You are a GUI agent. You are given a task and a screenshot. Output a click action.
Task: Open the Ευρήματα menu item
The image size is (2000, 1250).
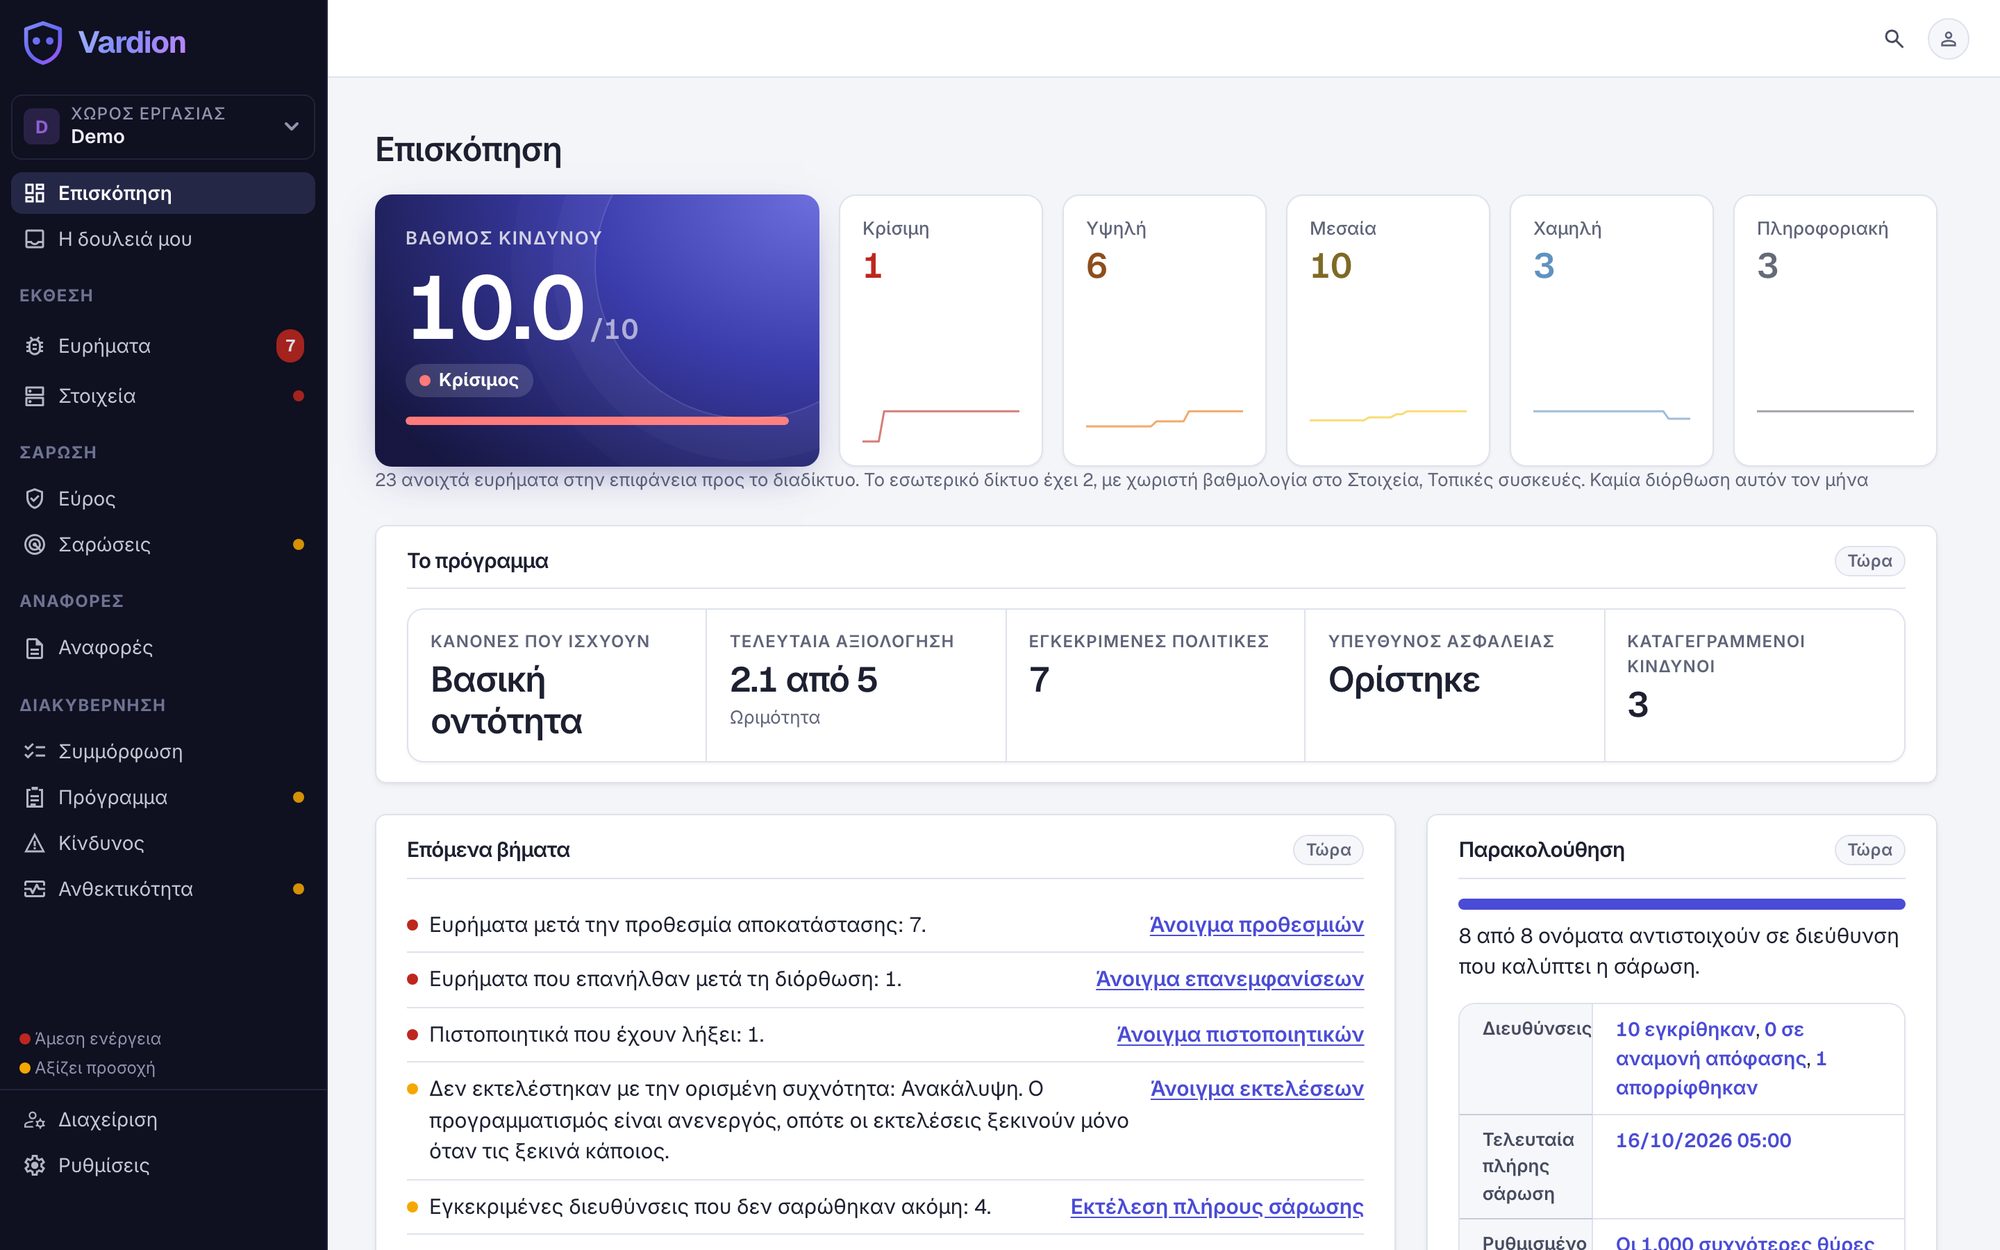(x=163, y=346)
